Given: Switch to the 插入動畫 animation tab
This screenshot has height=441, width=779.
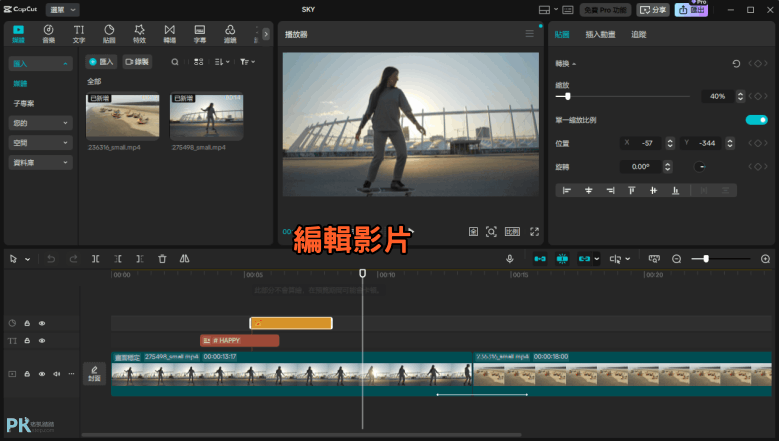Looking at the screenshot, I should point(600,34).
